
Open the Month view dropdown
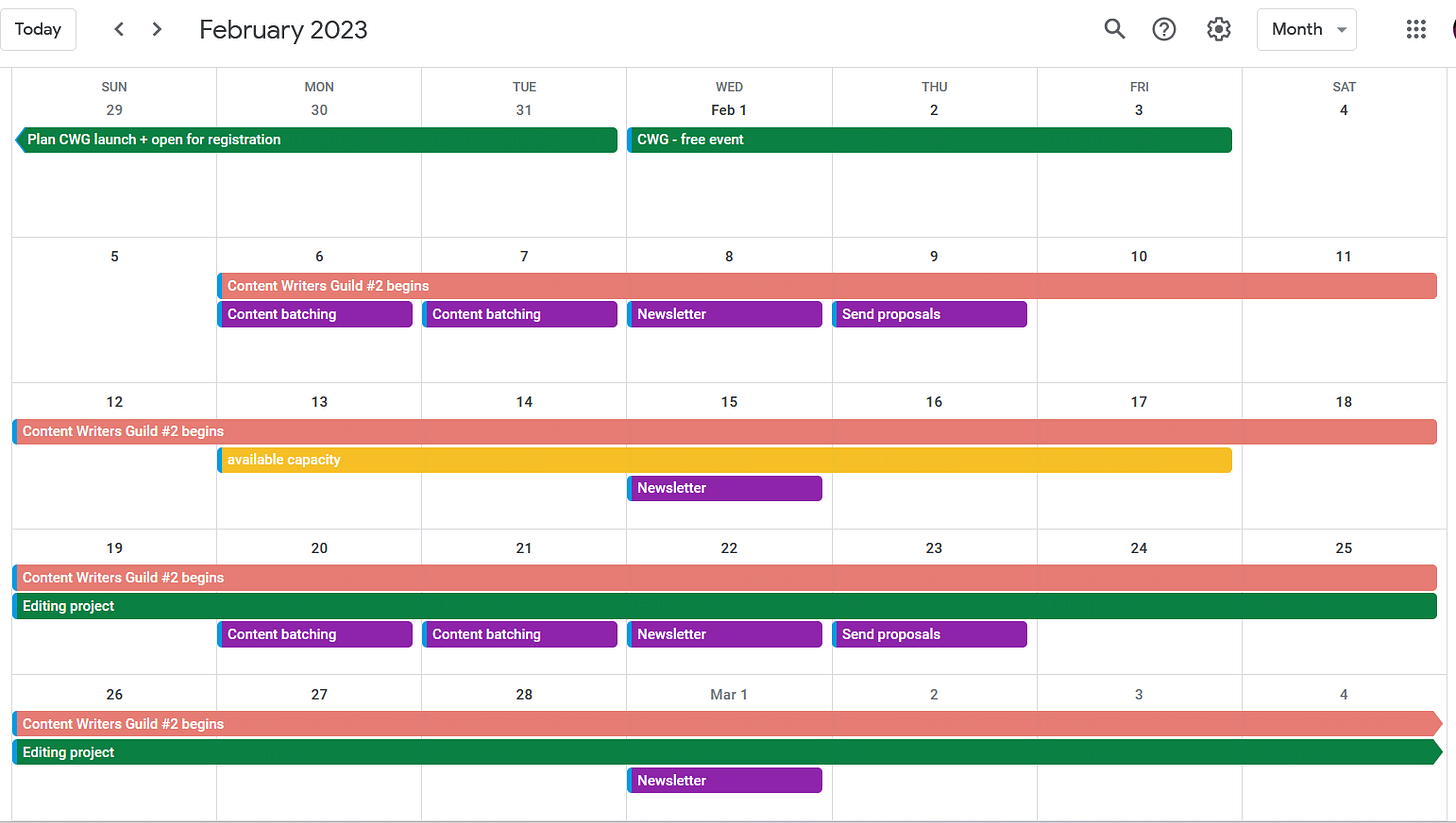pyautogui.click(x=1307, y=29)
